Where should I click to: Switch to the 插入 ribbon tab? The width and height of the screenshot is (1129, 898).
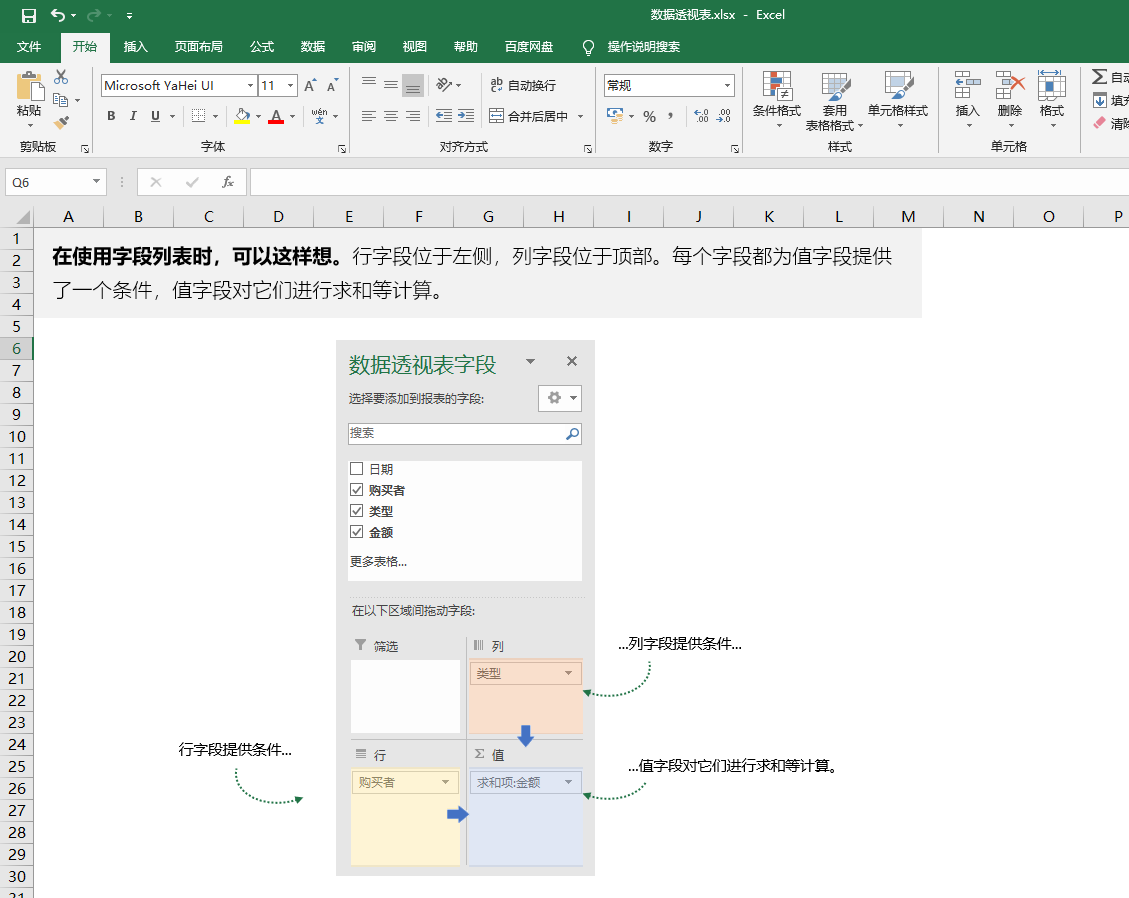pyautogui.click(x=135, y=47)
